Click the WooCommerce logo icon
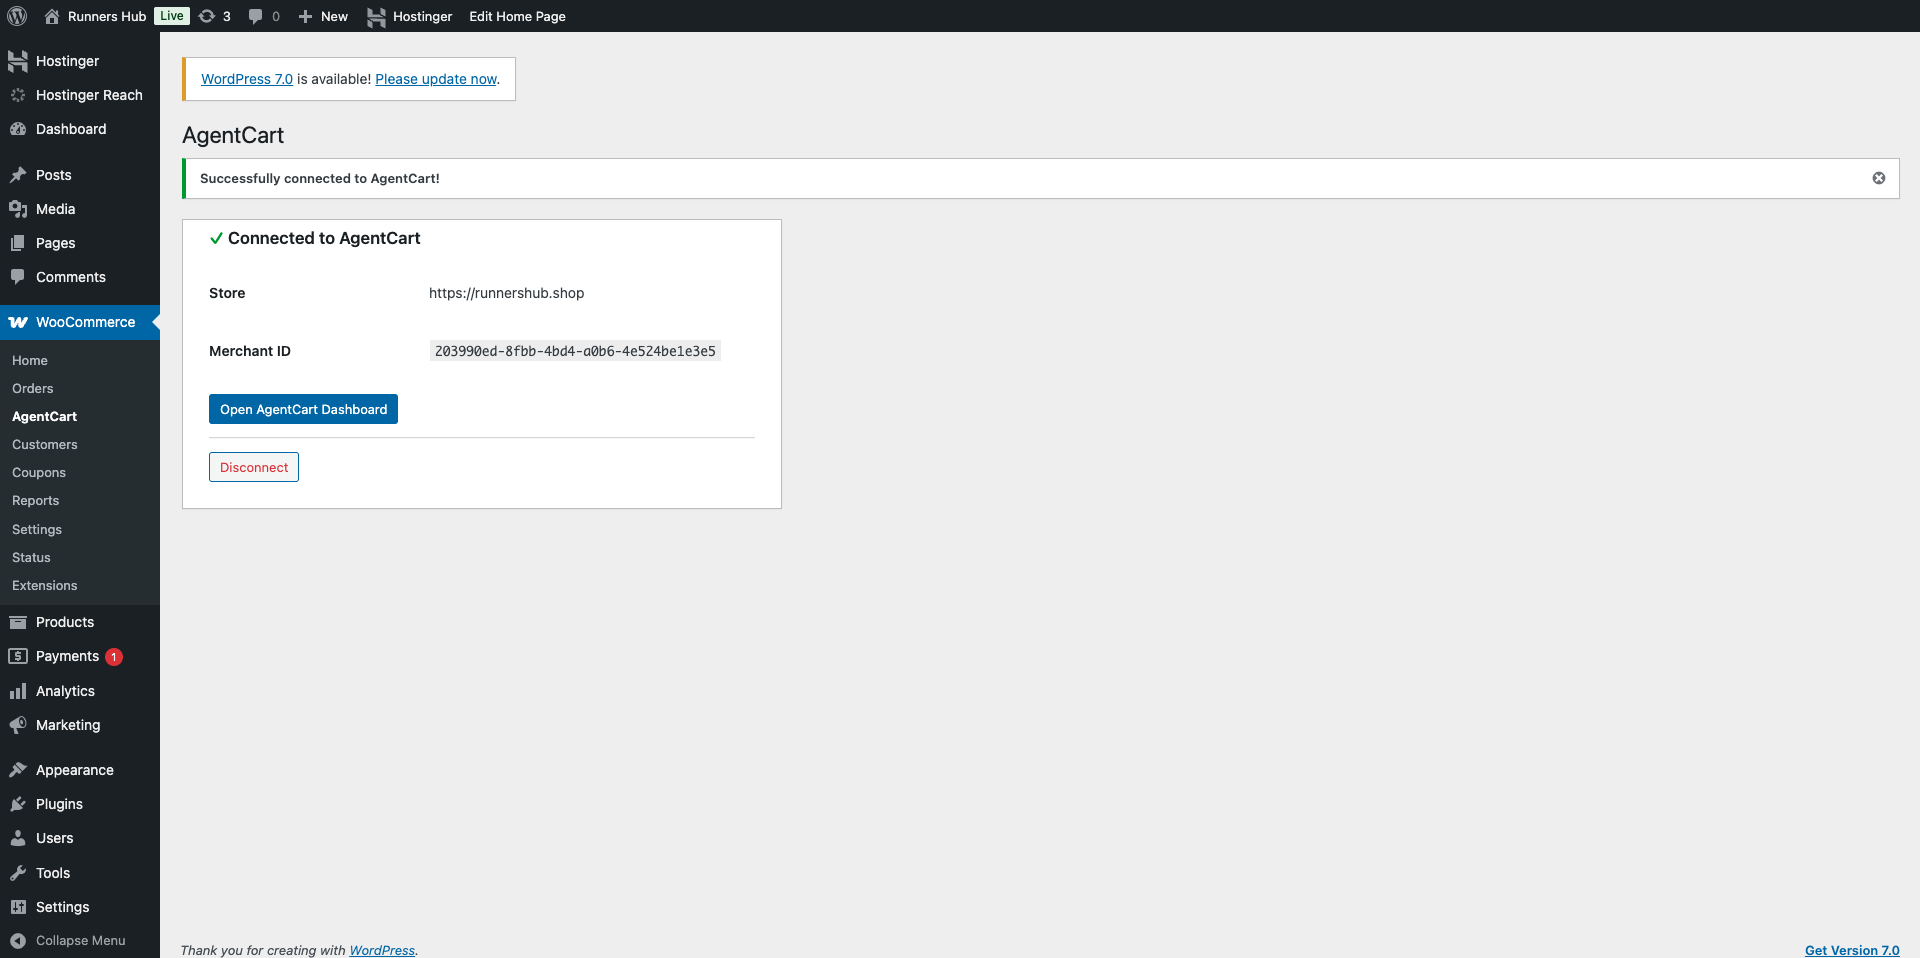This screenshot has height=958, width=1920. click(x=18, y=322)
